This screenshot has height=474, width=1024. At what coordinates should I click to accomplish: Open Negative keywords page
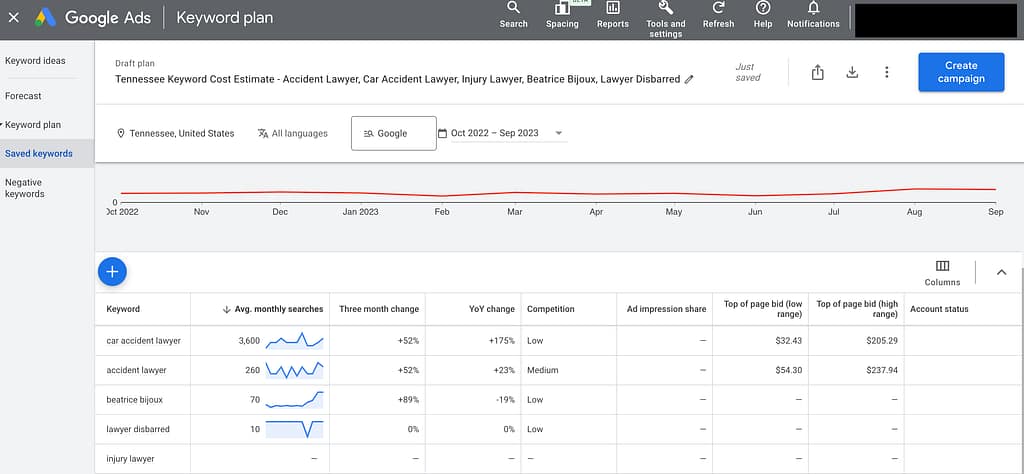(x=24, y=188)
